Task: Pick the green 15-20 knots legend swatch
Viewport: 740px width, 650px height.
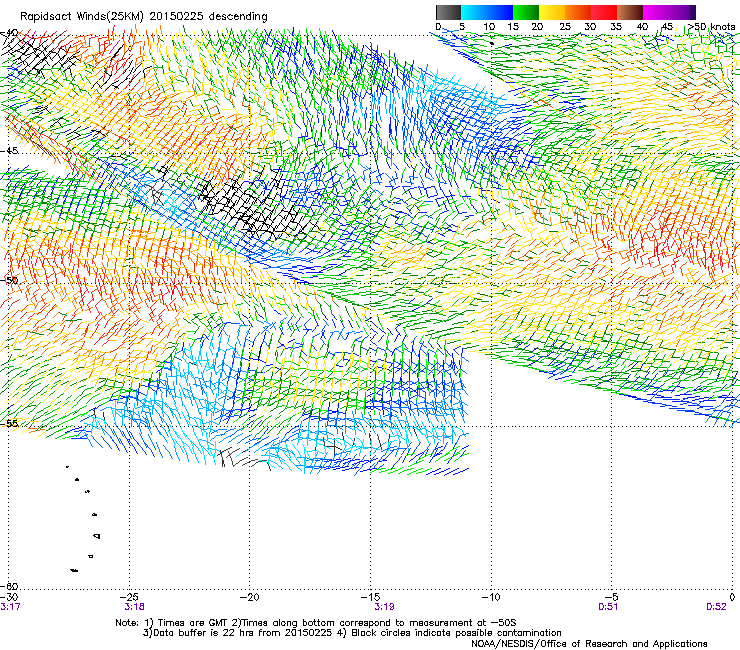Action: click(526, 12)
